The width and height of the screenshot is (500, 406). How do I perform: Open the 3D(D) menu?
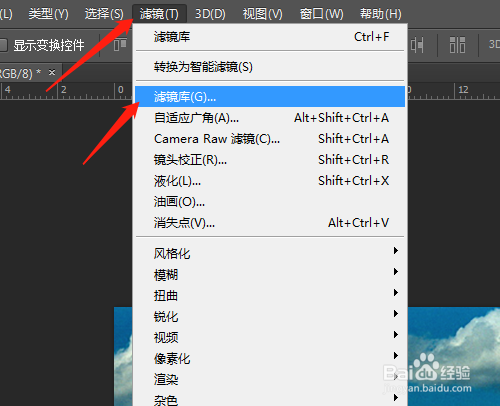pos(210,14)
